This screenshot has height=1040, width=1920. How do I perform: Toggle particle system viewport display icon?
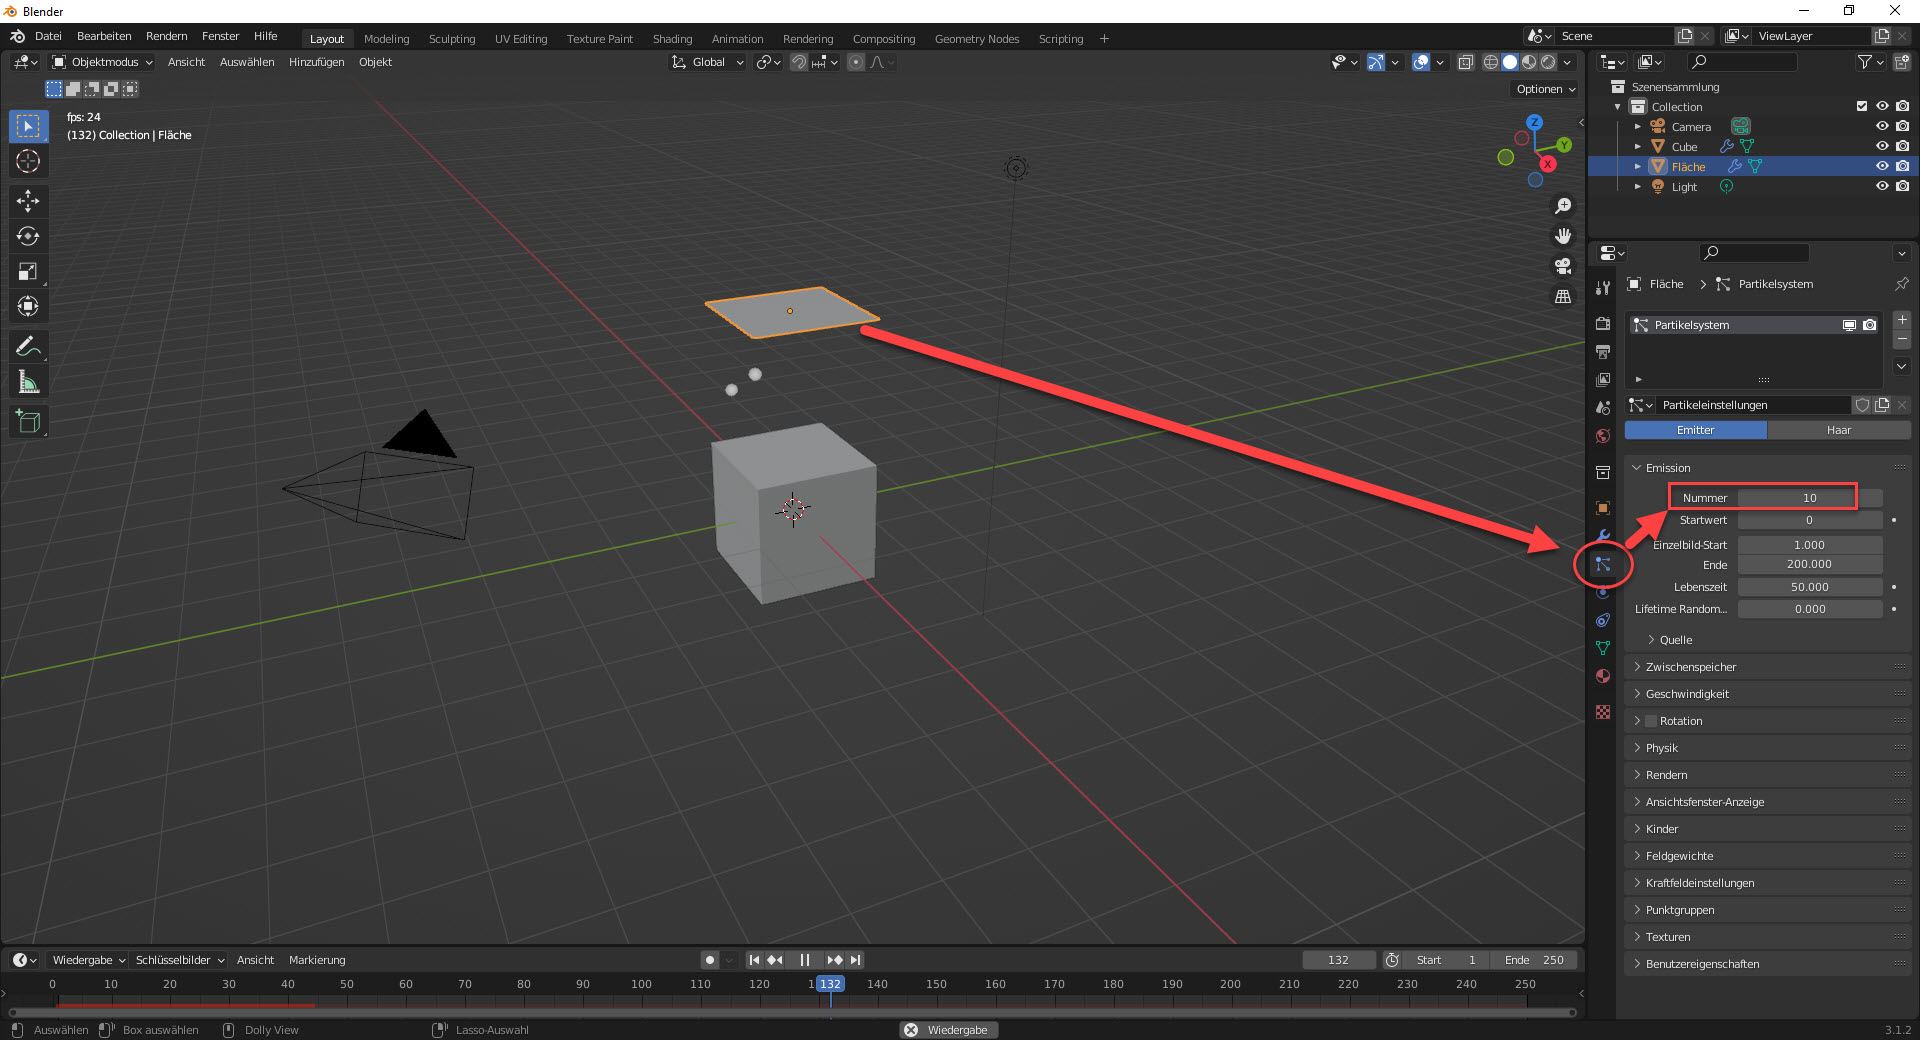tap(1849, 325)
